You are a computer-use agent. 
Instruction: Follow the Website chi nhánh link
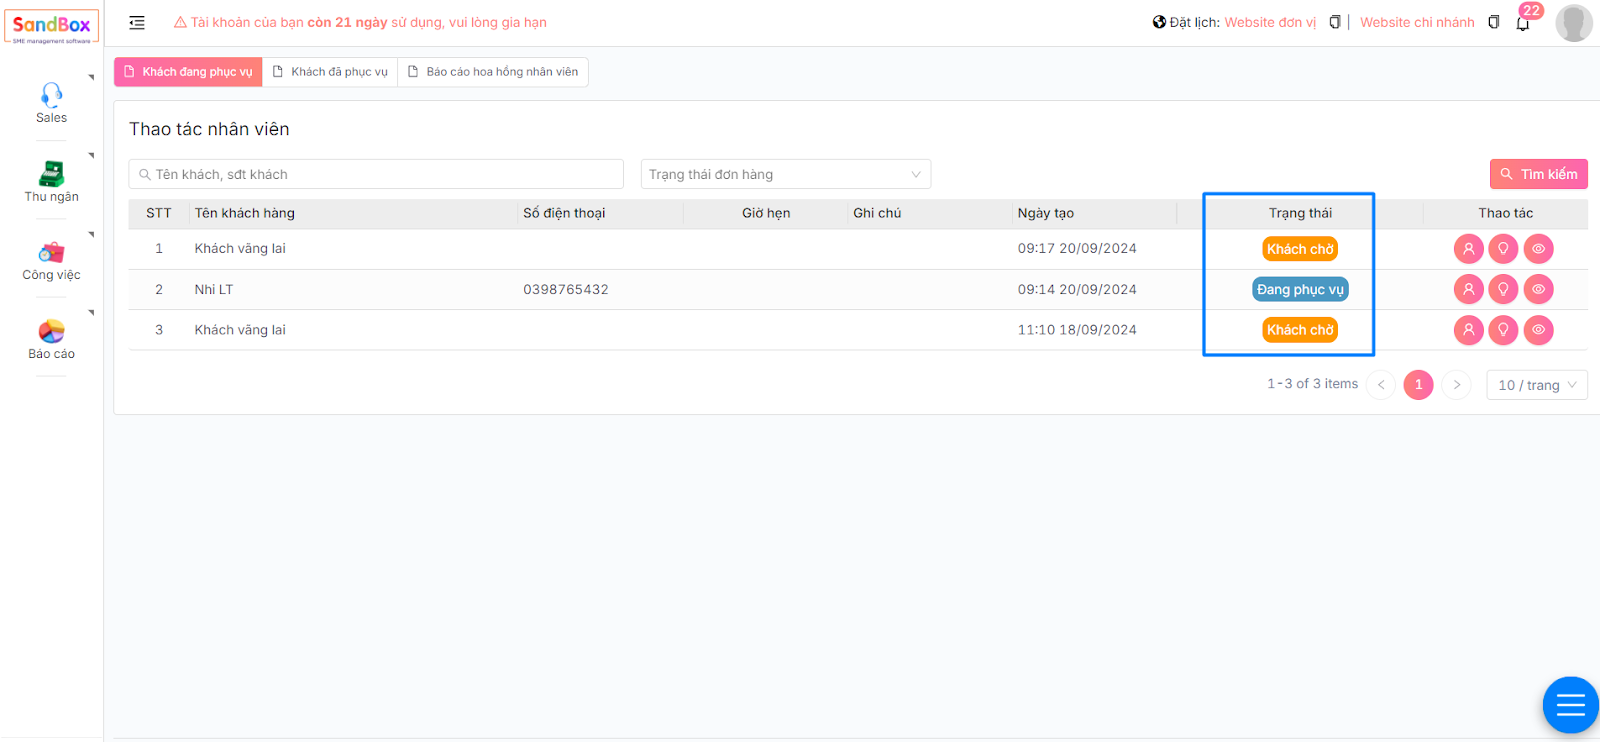click(1417, 22)
